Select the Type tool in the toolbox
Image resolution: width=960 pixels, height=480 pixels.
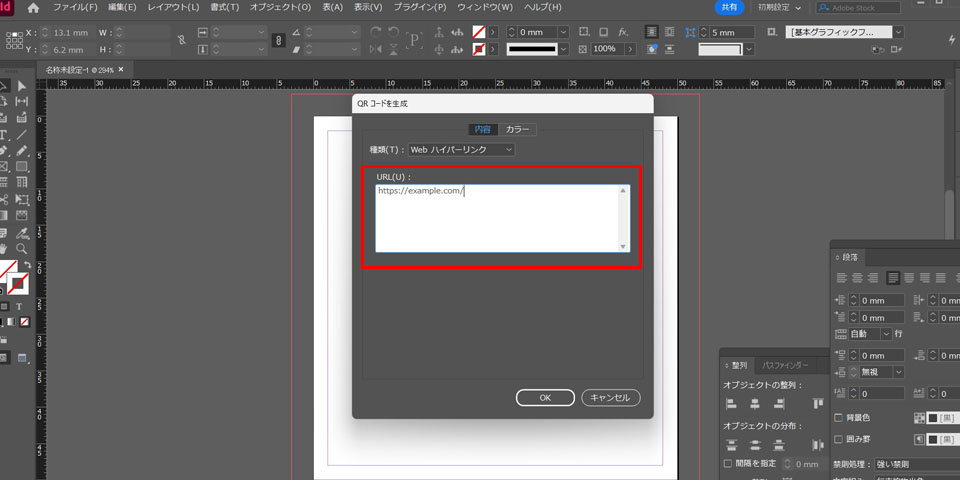[4, 134]
